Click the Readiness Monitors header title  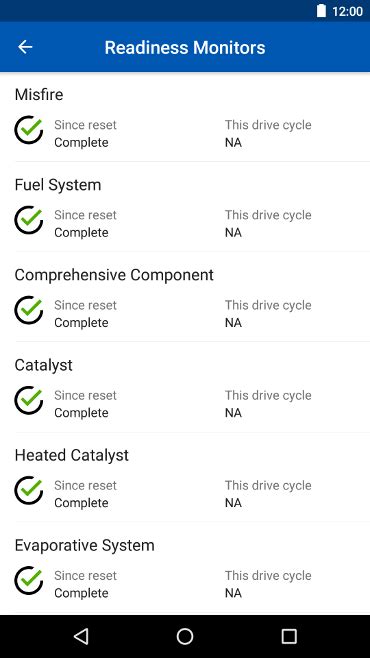click(185, 47)
